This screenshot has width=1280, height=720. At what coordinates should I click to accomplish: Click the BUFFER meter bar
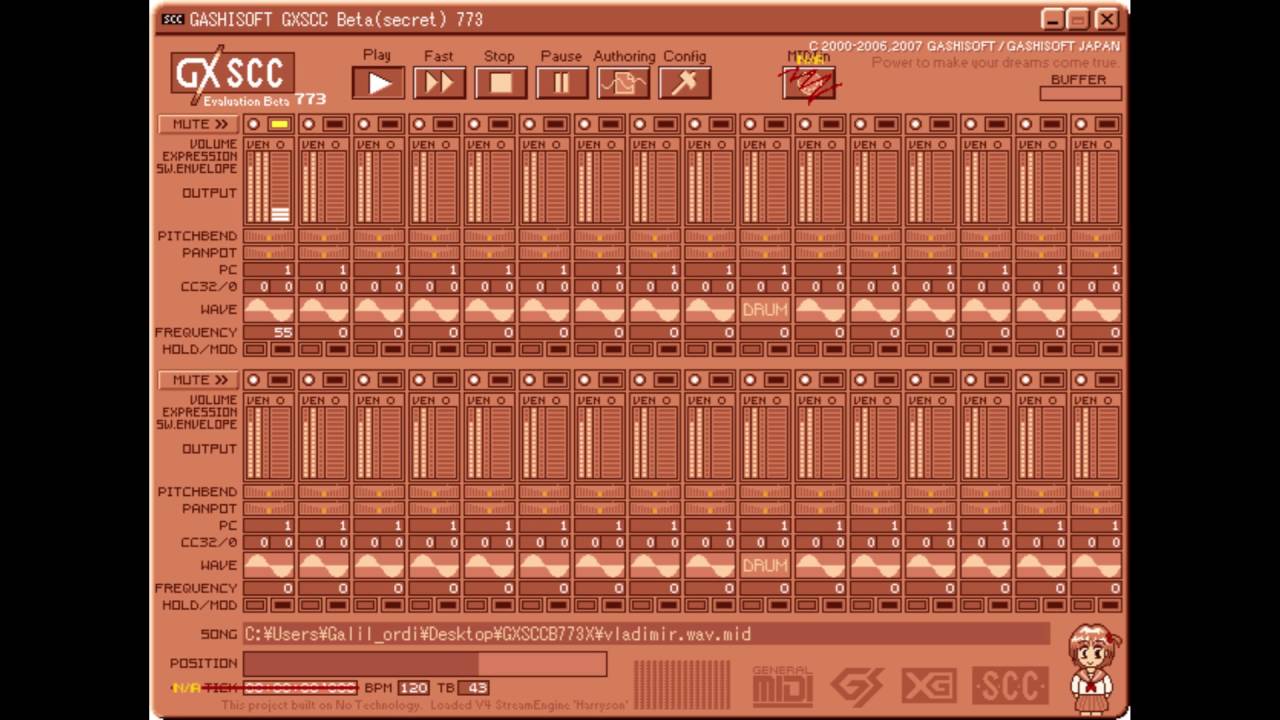[x=1080, y=94]
